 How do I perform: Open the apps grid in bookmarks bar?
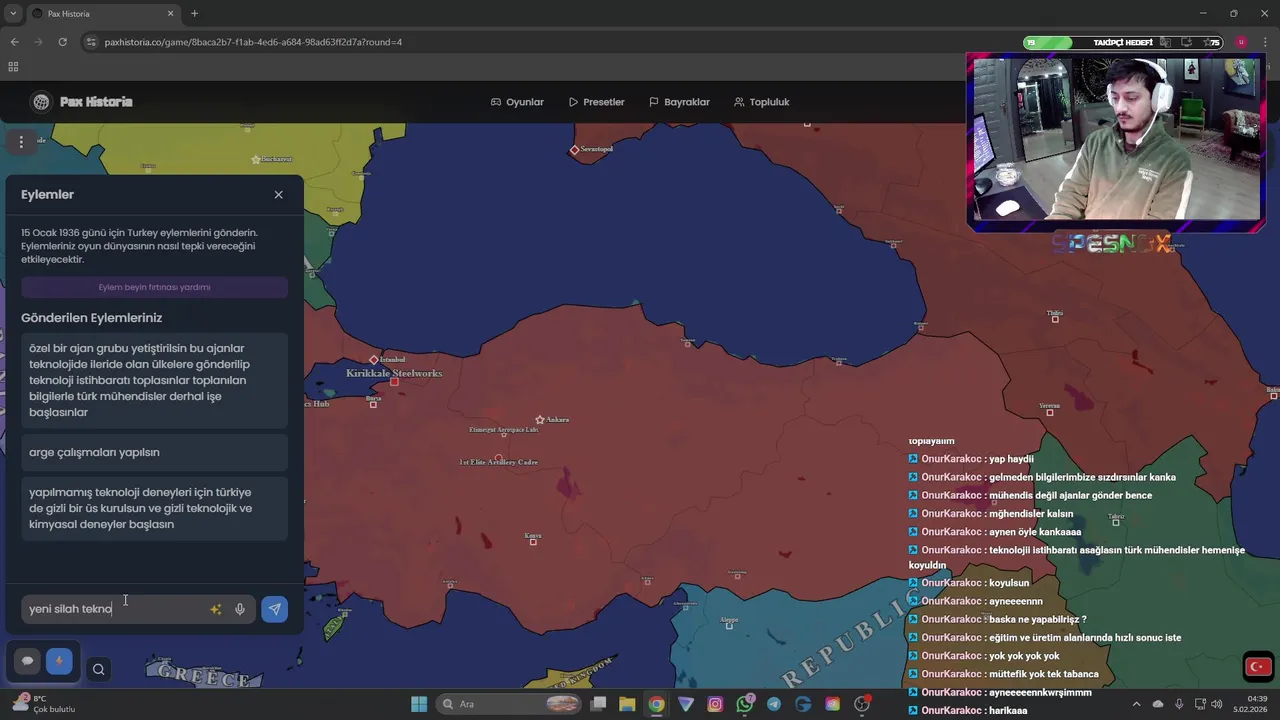(x=13, y=67)
